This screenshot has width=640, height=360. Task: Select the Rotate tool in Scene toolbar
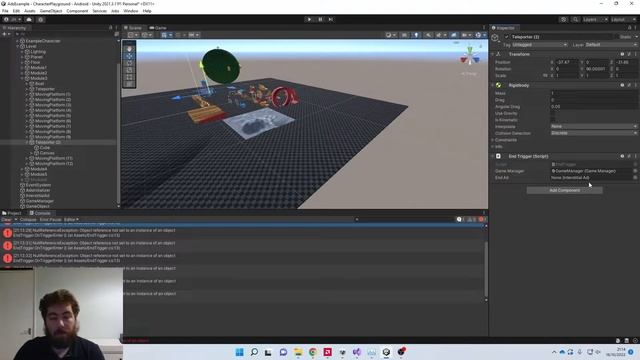129,63
